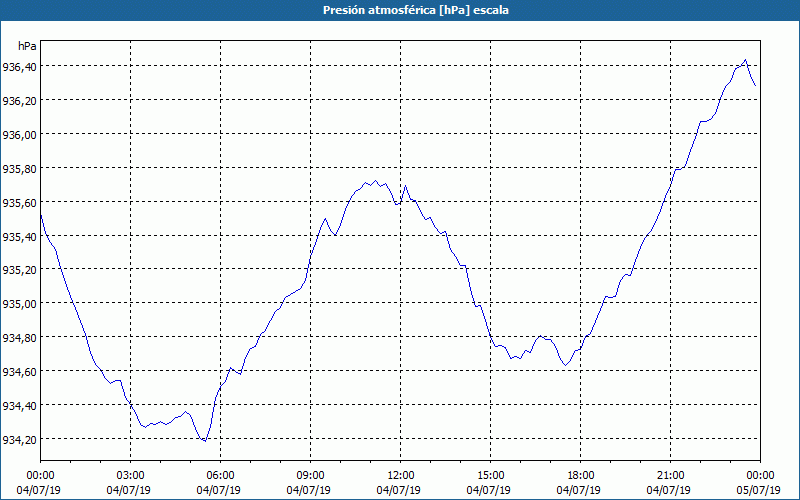Select the 936,20 y-axis label
The height and width of the screenshot is (500, 800).
[x=19, y=101]
